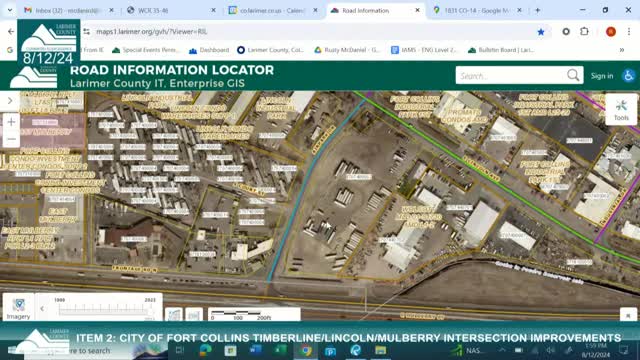Open Microsoft Store from the taskbar

tap(230, 350)
